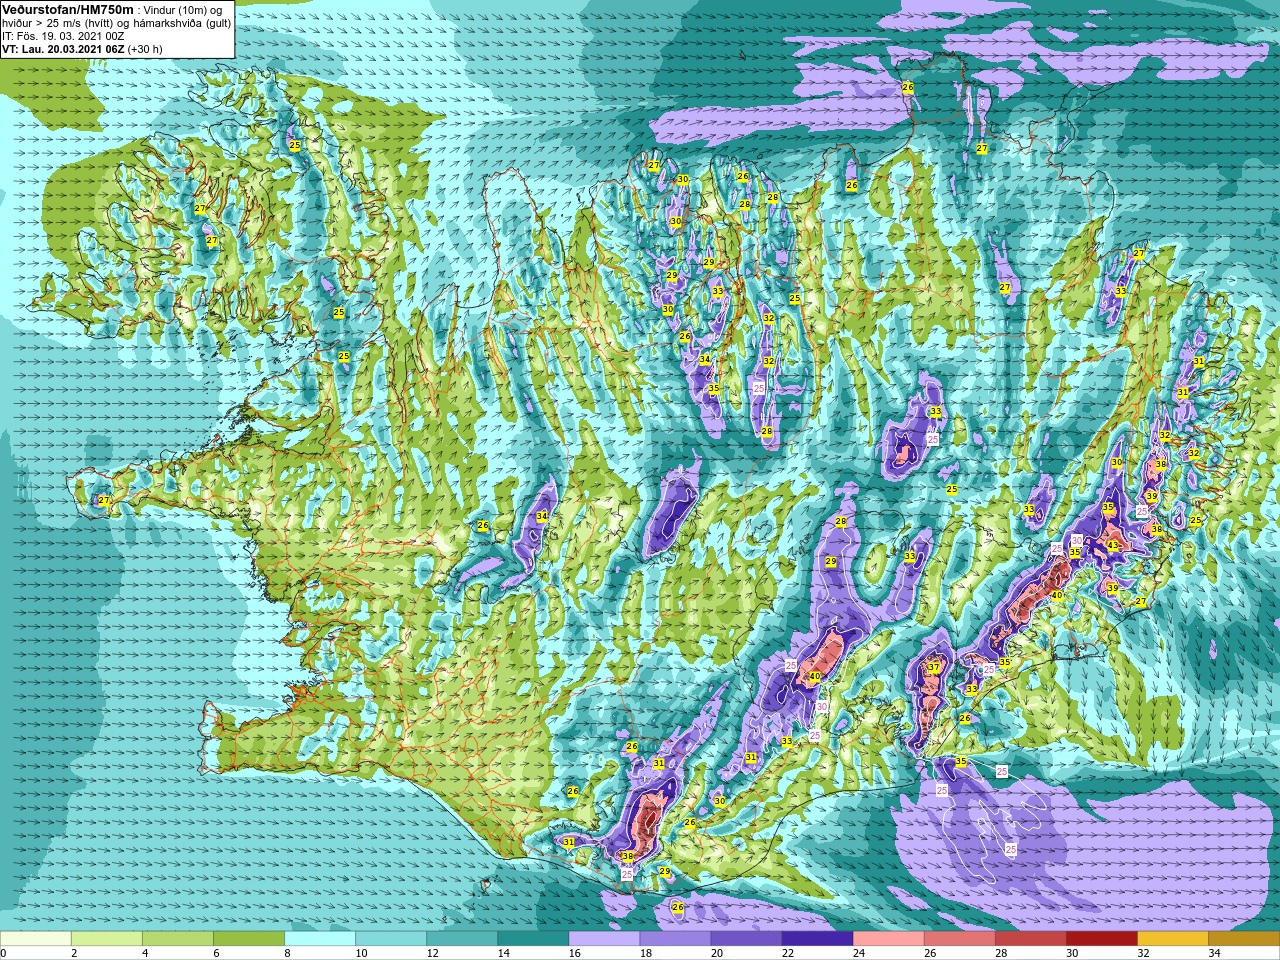Click the yellow gust label reading 43

[x=1113, y=546]
